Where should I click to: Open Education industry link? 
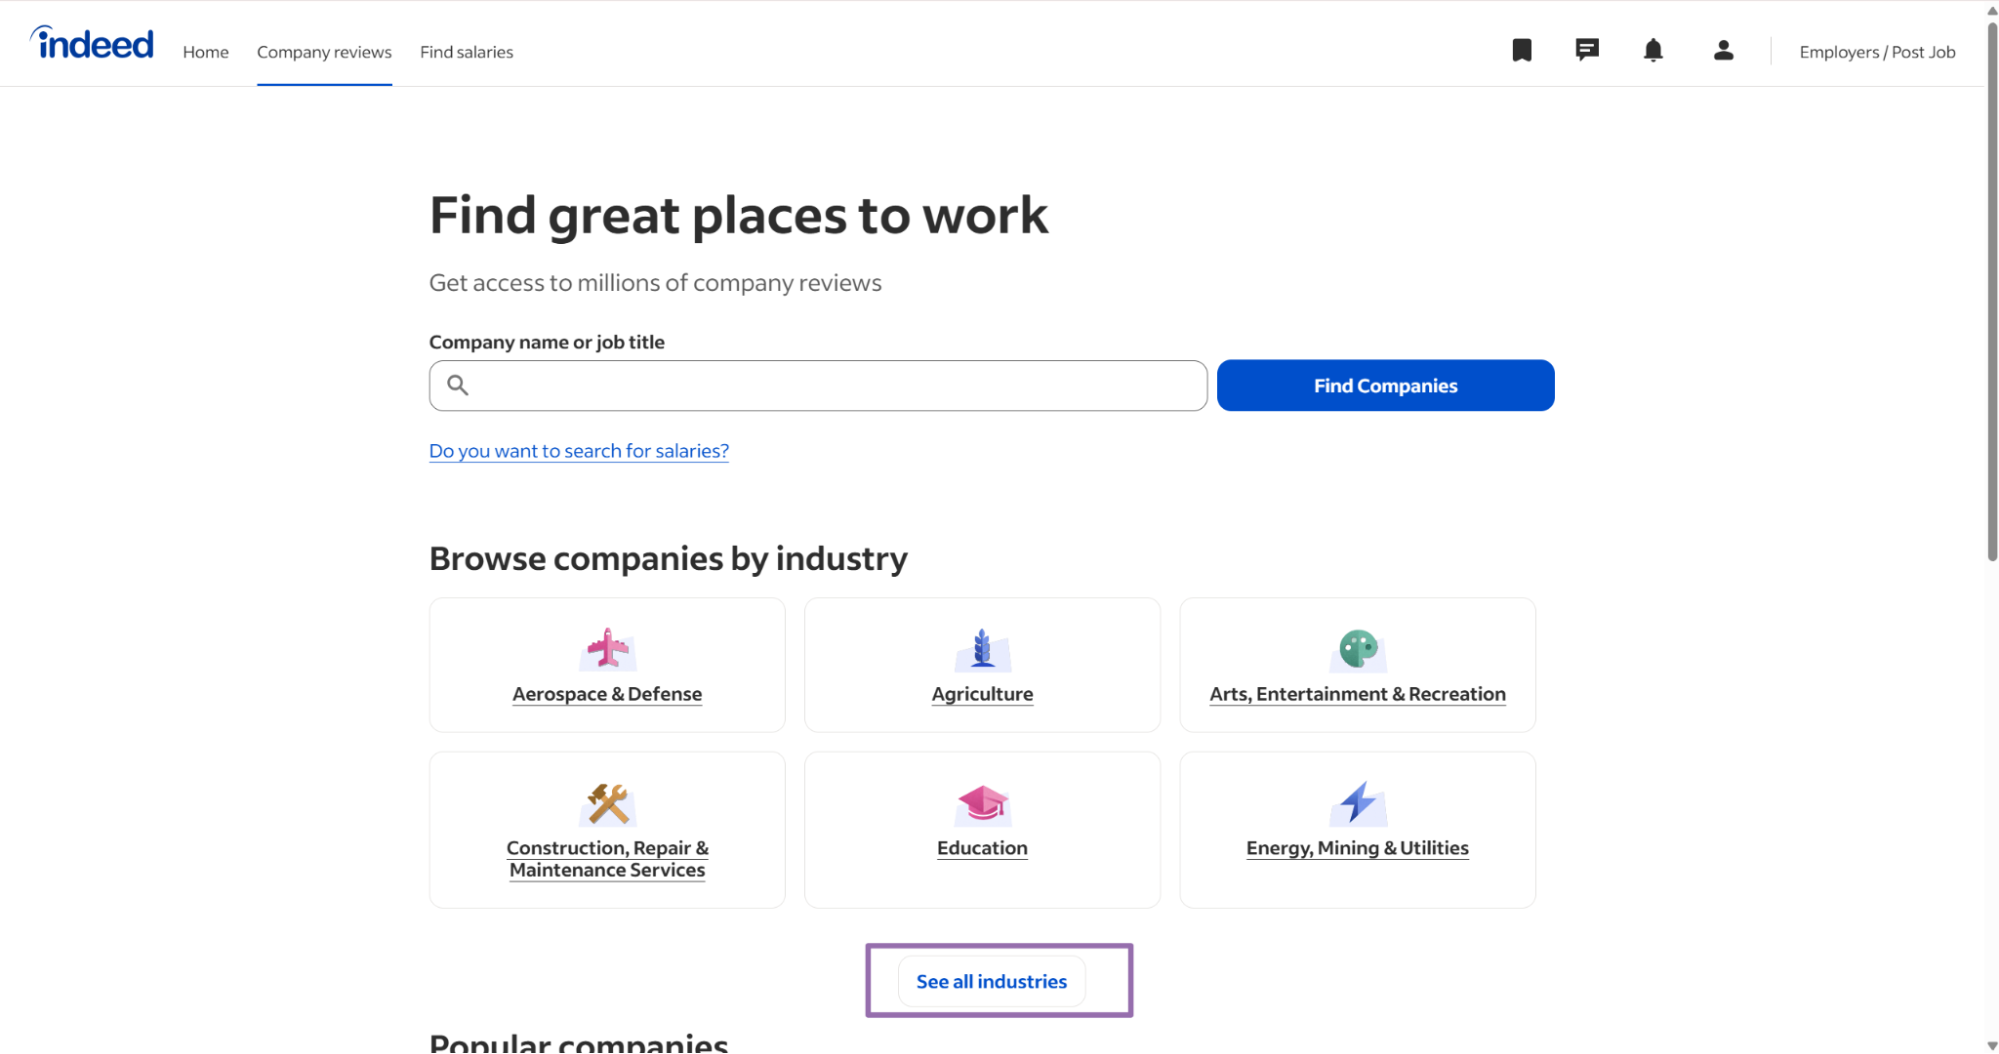(x=982, y=848)
